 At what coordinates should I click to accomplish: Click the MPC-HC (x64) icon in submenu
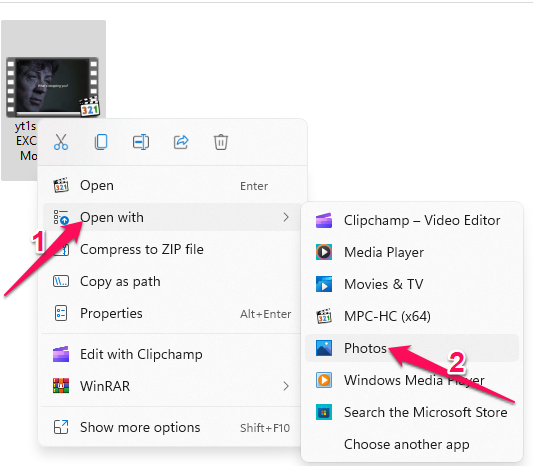(324, 316)
